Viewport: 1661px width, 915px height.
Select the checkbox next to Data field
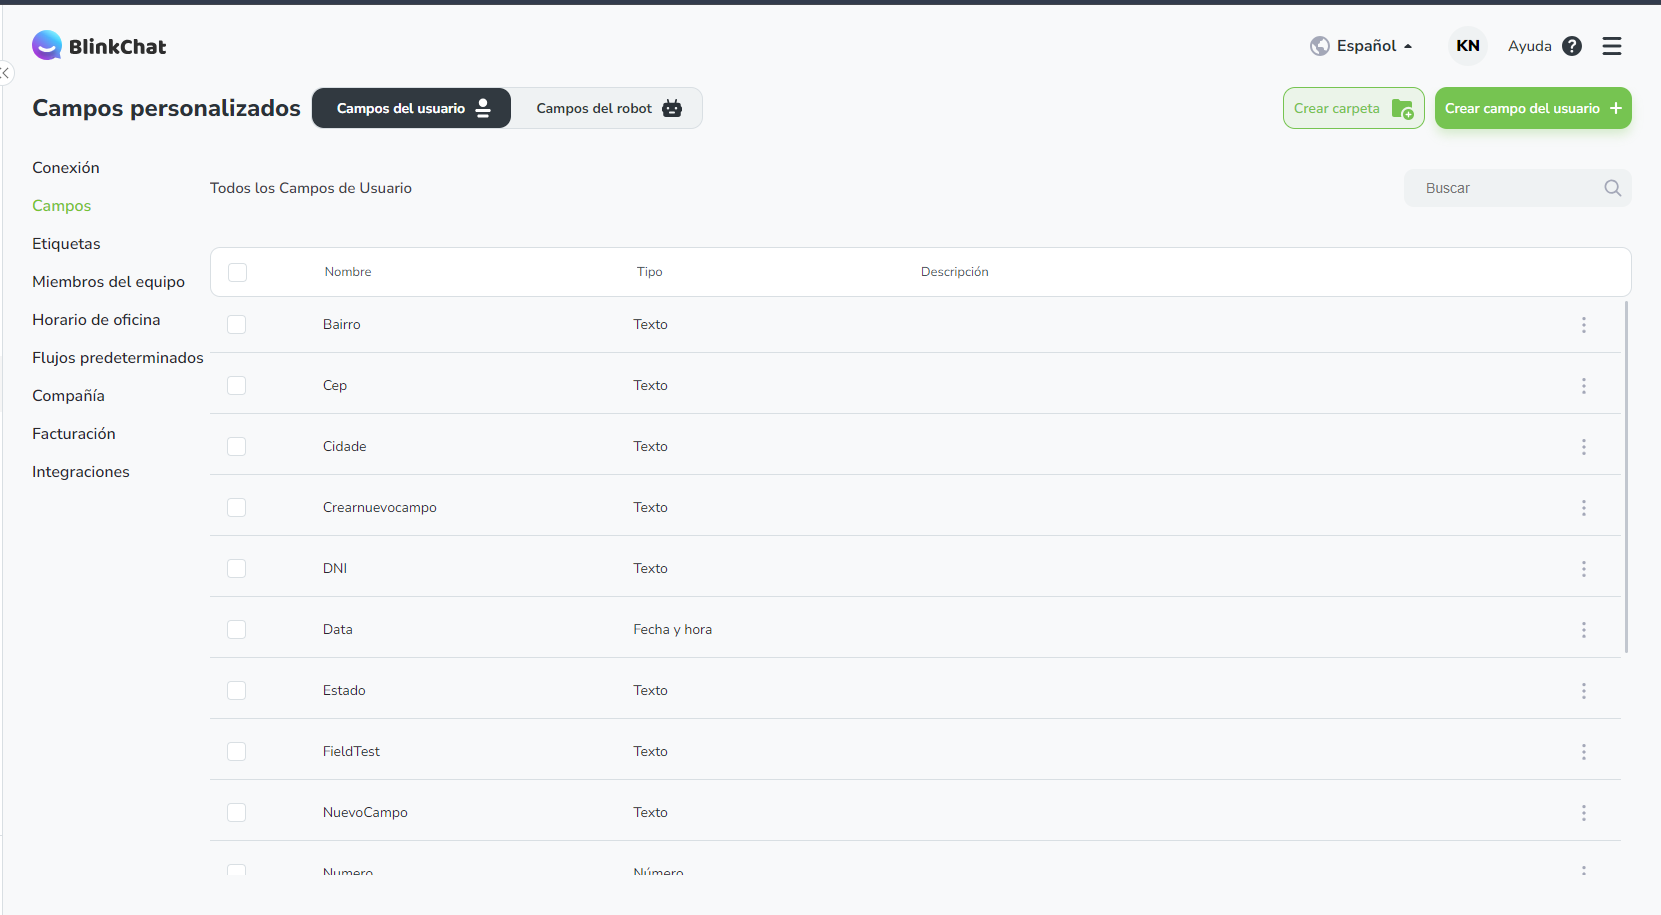click(x=236, y=630)
